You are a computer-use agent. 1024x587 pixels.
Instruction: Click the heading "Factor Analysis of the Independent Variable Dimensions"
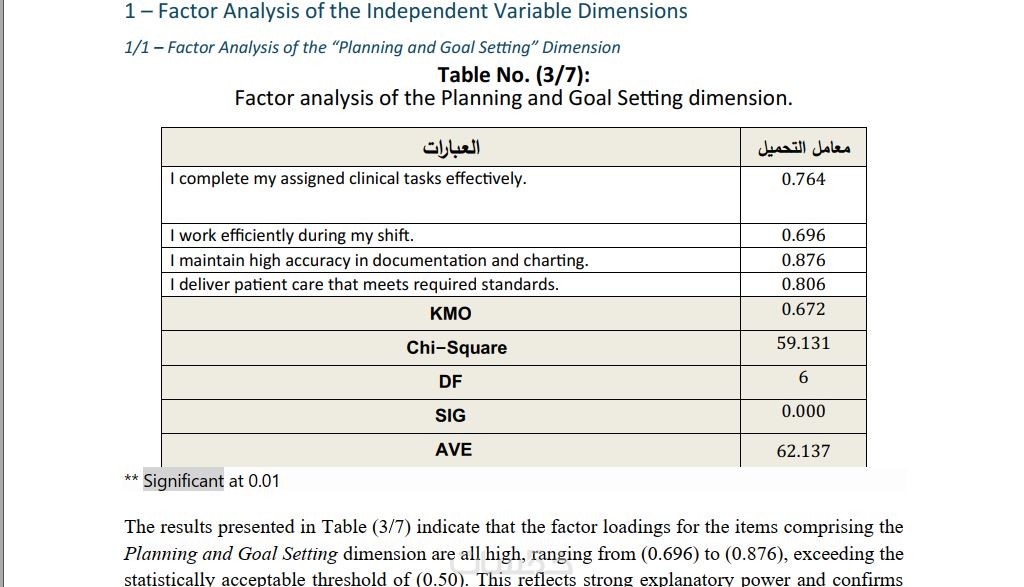pyautogui.click(x=422, y=12)
